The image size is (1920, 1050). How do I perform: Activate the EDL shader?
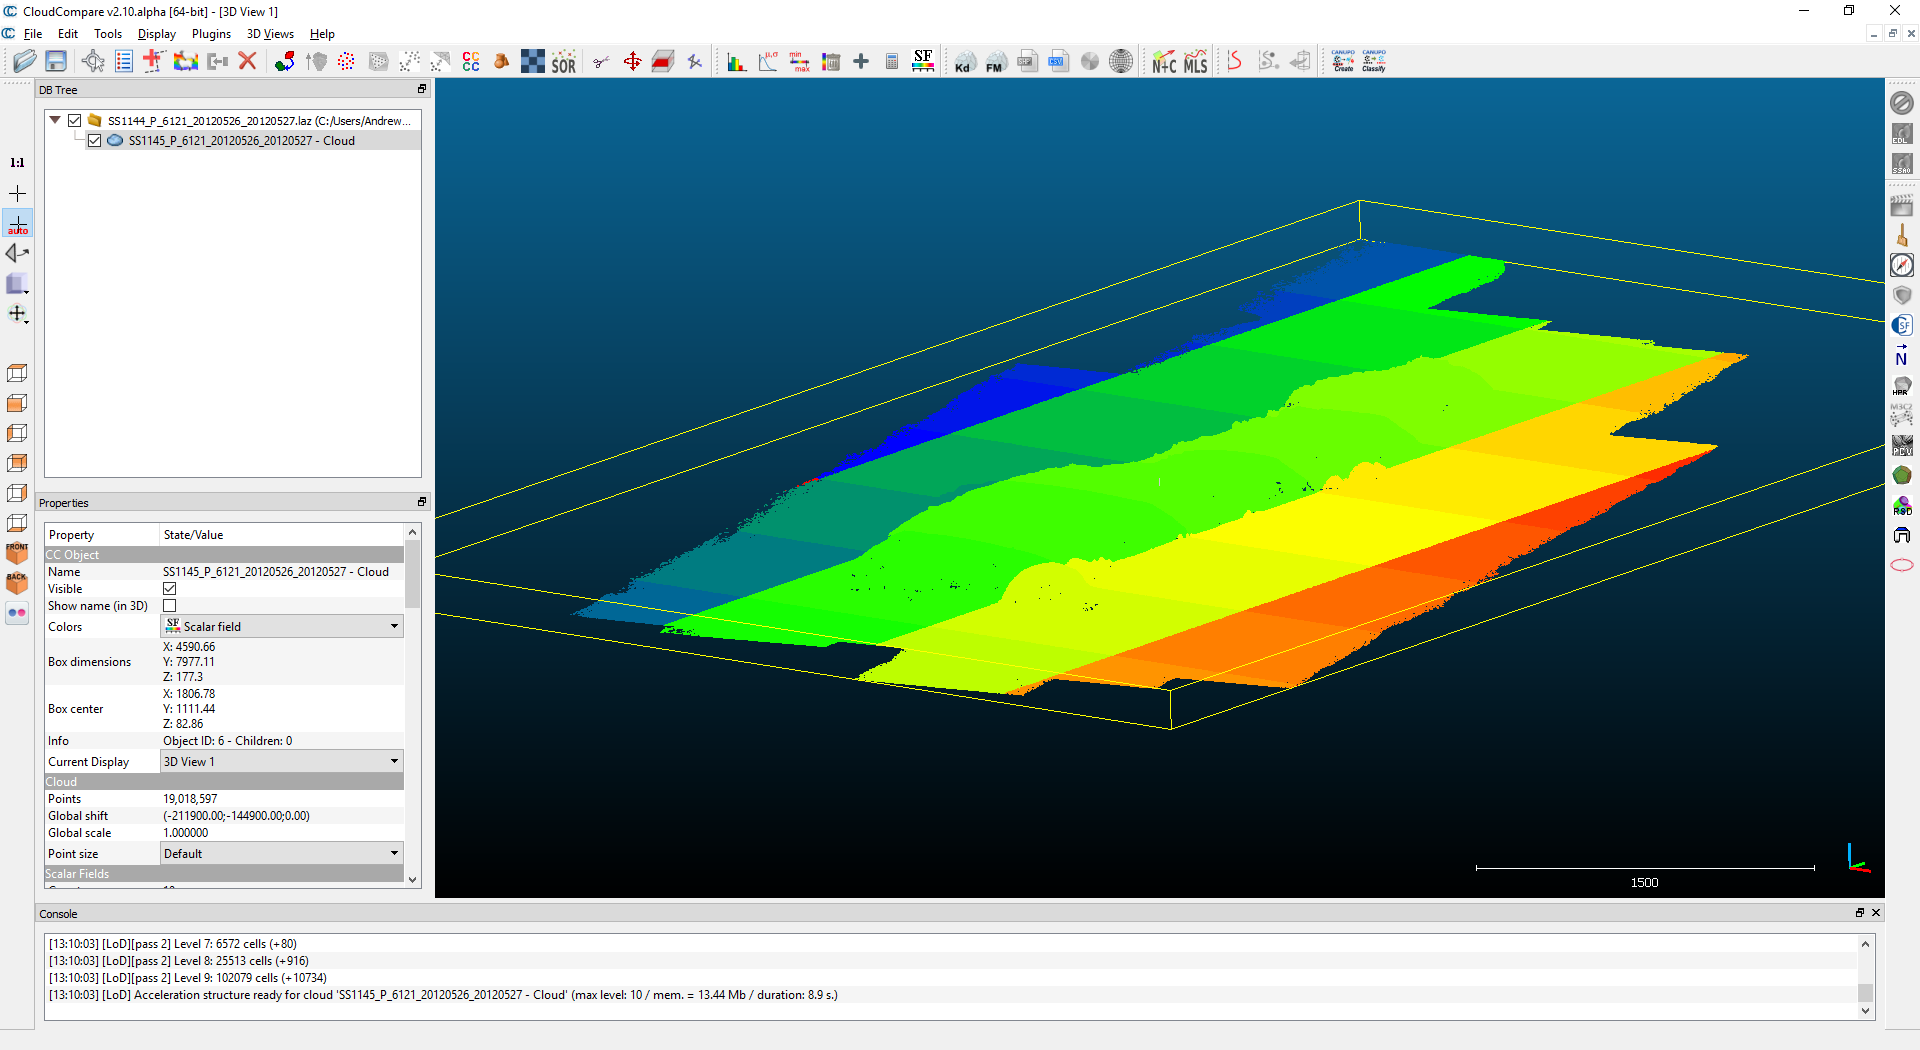1902,133
